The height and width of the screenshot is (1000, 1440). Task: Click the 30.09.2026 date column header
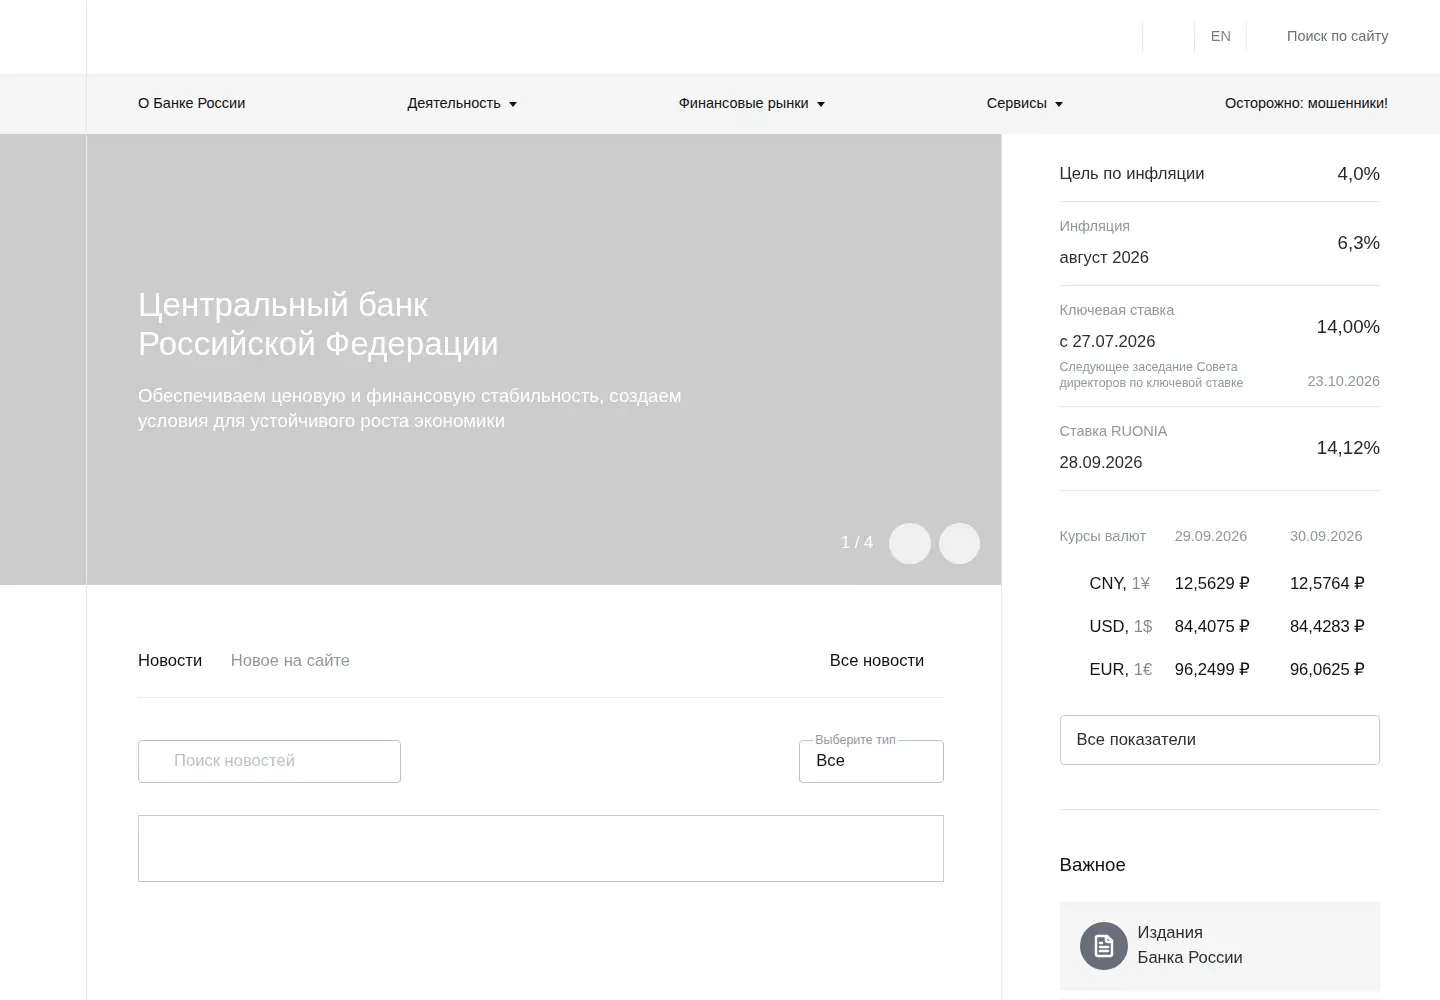click(x=1326, y=536)
